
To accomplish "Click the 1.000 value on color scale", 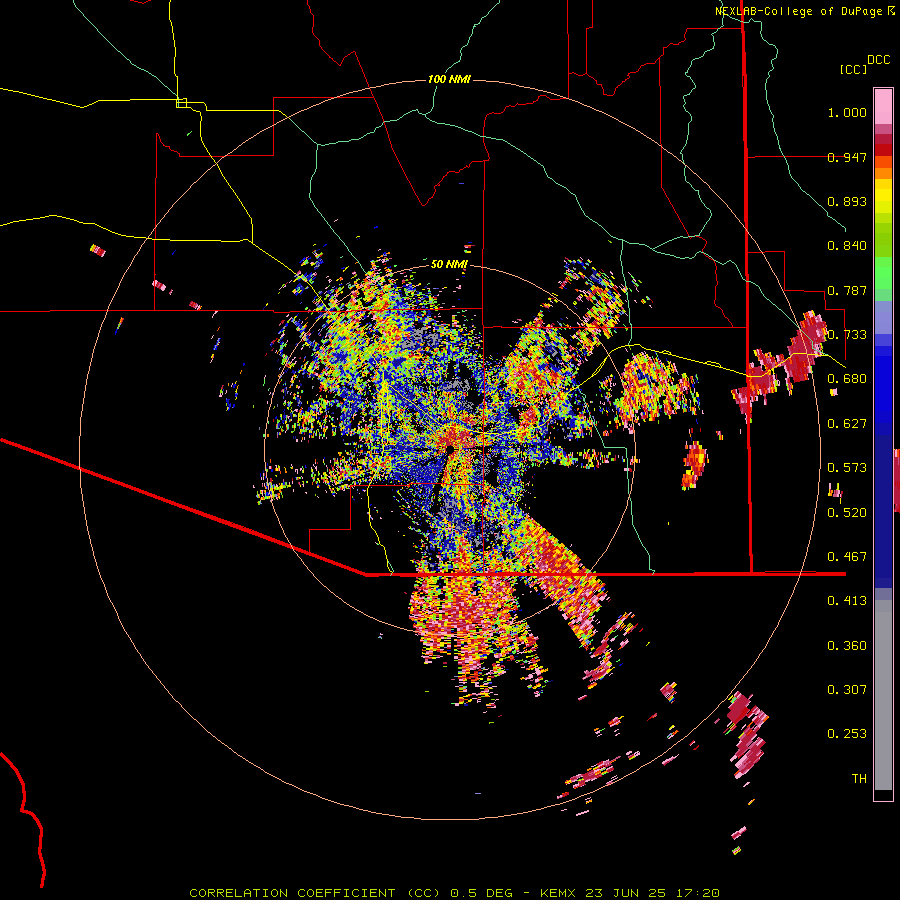I will (847, 112).
